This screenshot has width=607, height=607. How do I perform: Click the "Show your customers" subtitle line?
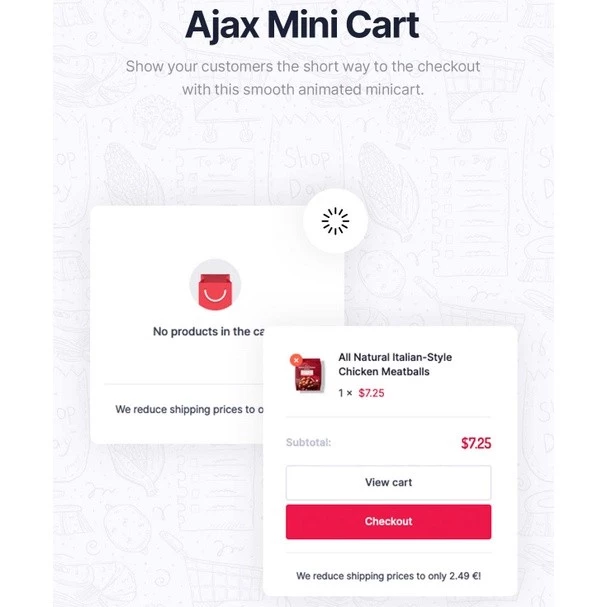point(302,67)
